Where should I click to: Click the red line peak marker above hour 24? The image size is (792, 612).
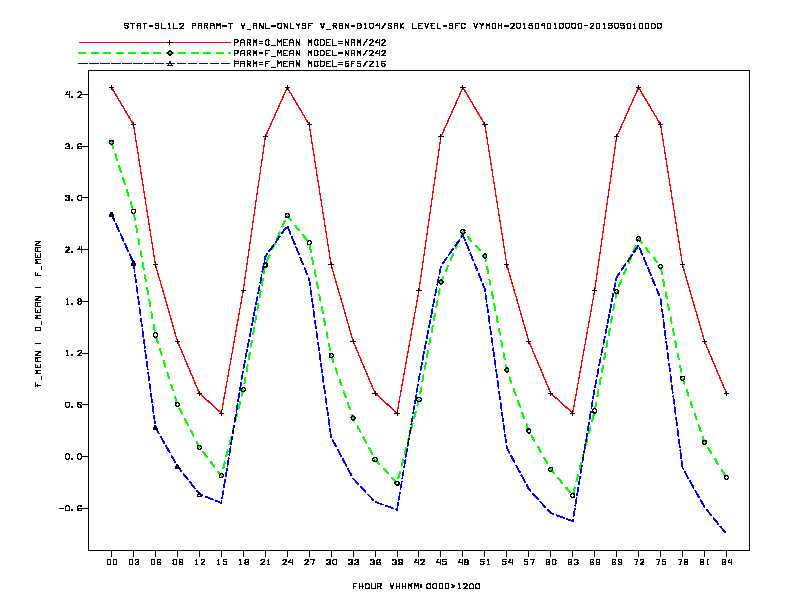tap(287, 88)
